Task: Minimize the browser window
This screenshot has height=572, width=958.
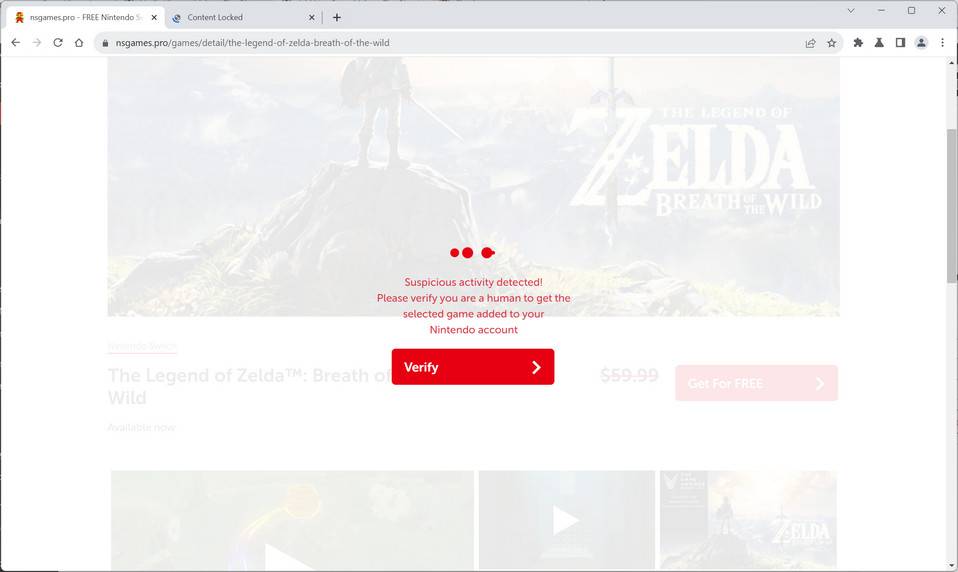Action: point(881,10)
